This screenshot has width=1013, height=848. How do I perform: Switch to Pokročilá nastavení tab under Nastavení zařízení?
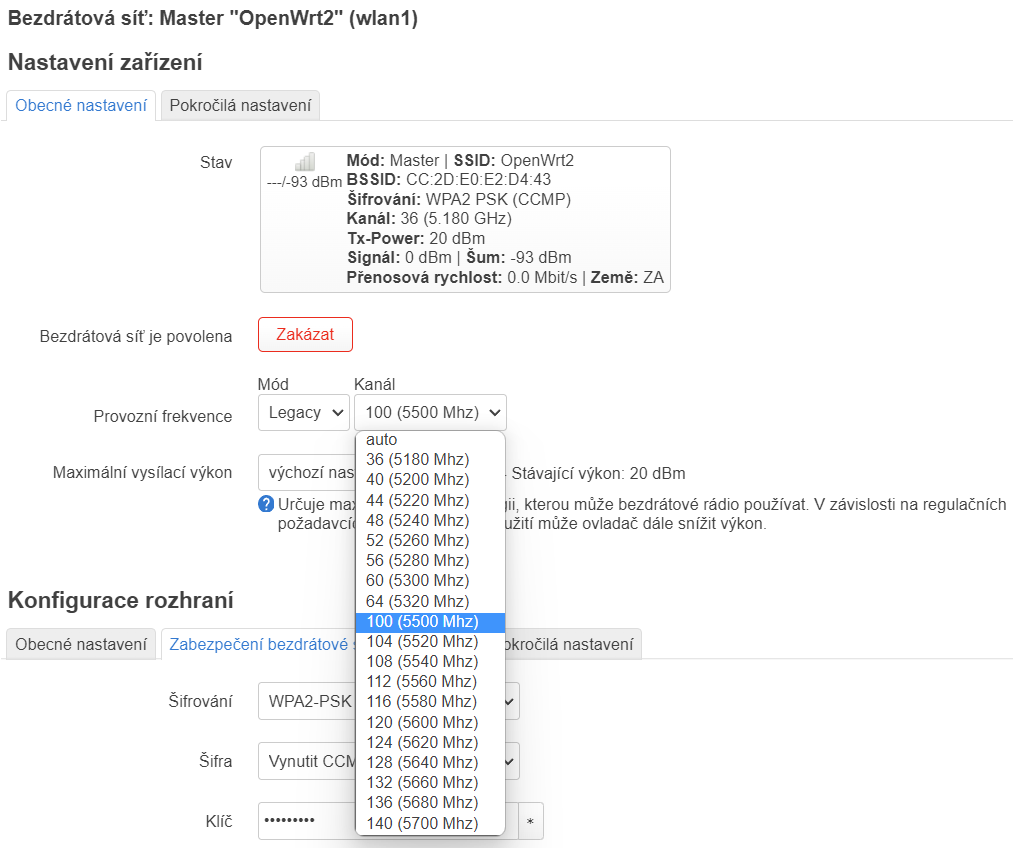(240, 105)
